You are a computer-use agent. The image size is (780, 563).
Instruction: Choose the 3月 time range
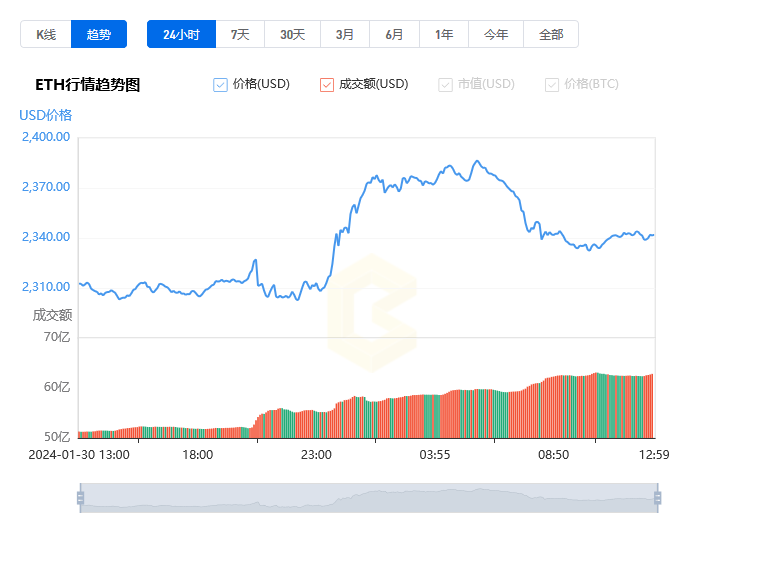[345, 34]
